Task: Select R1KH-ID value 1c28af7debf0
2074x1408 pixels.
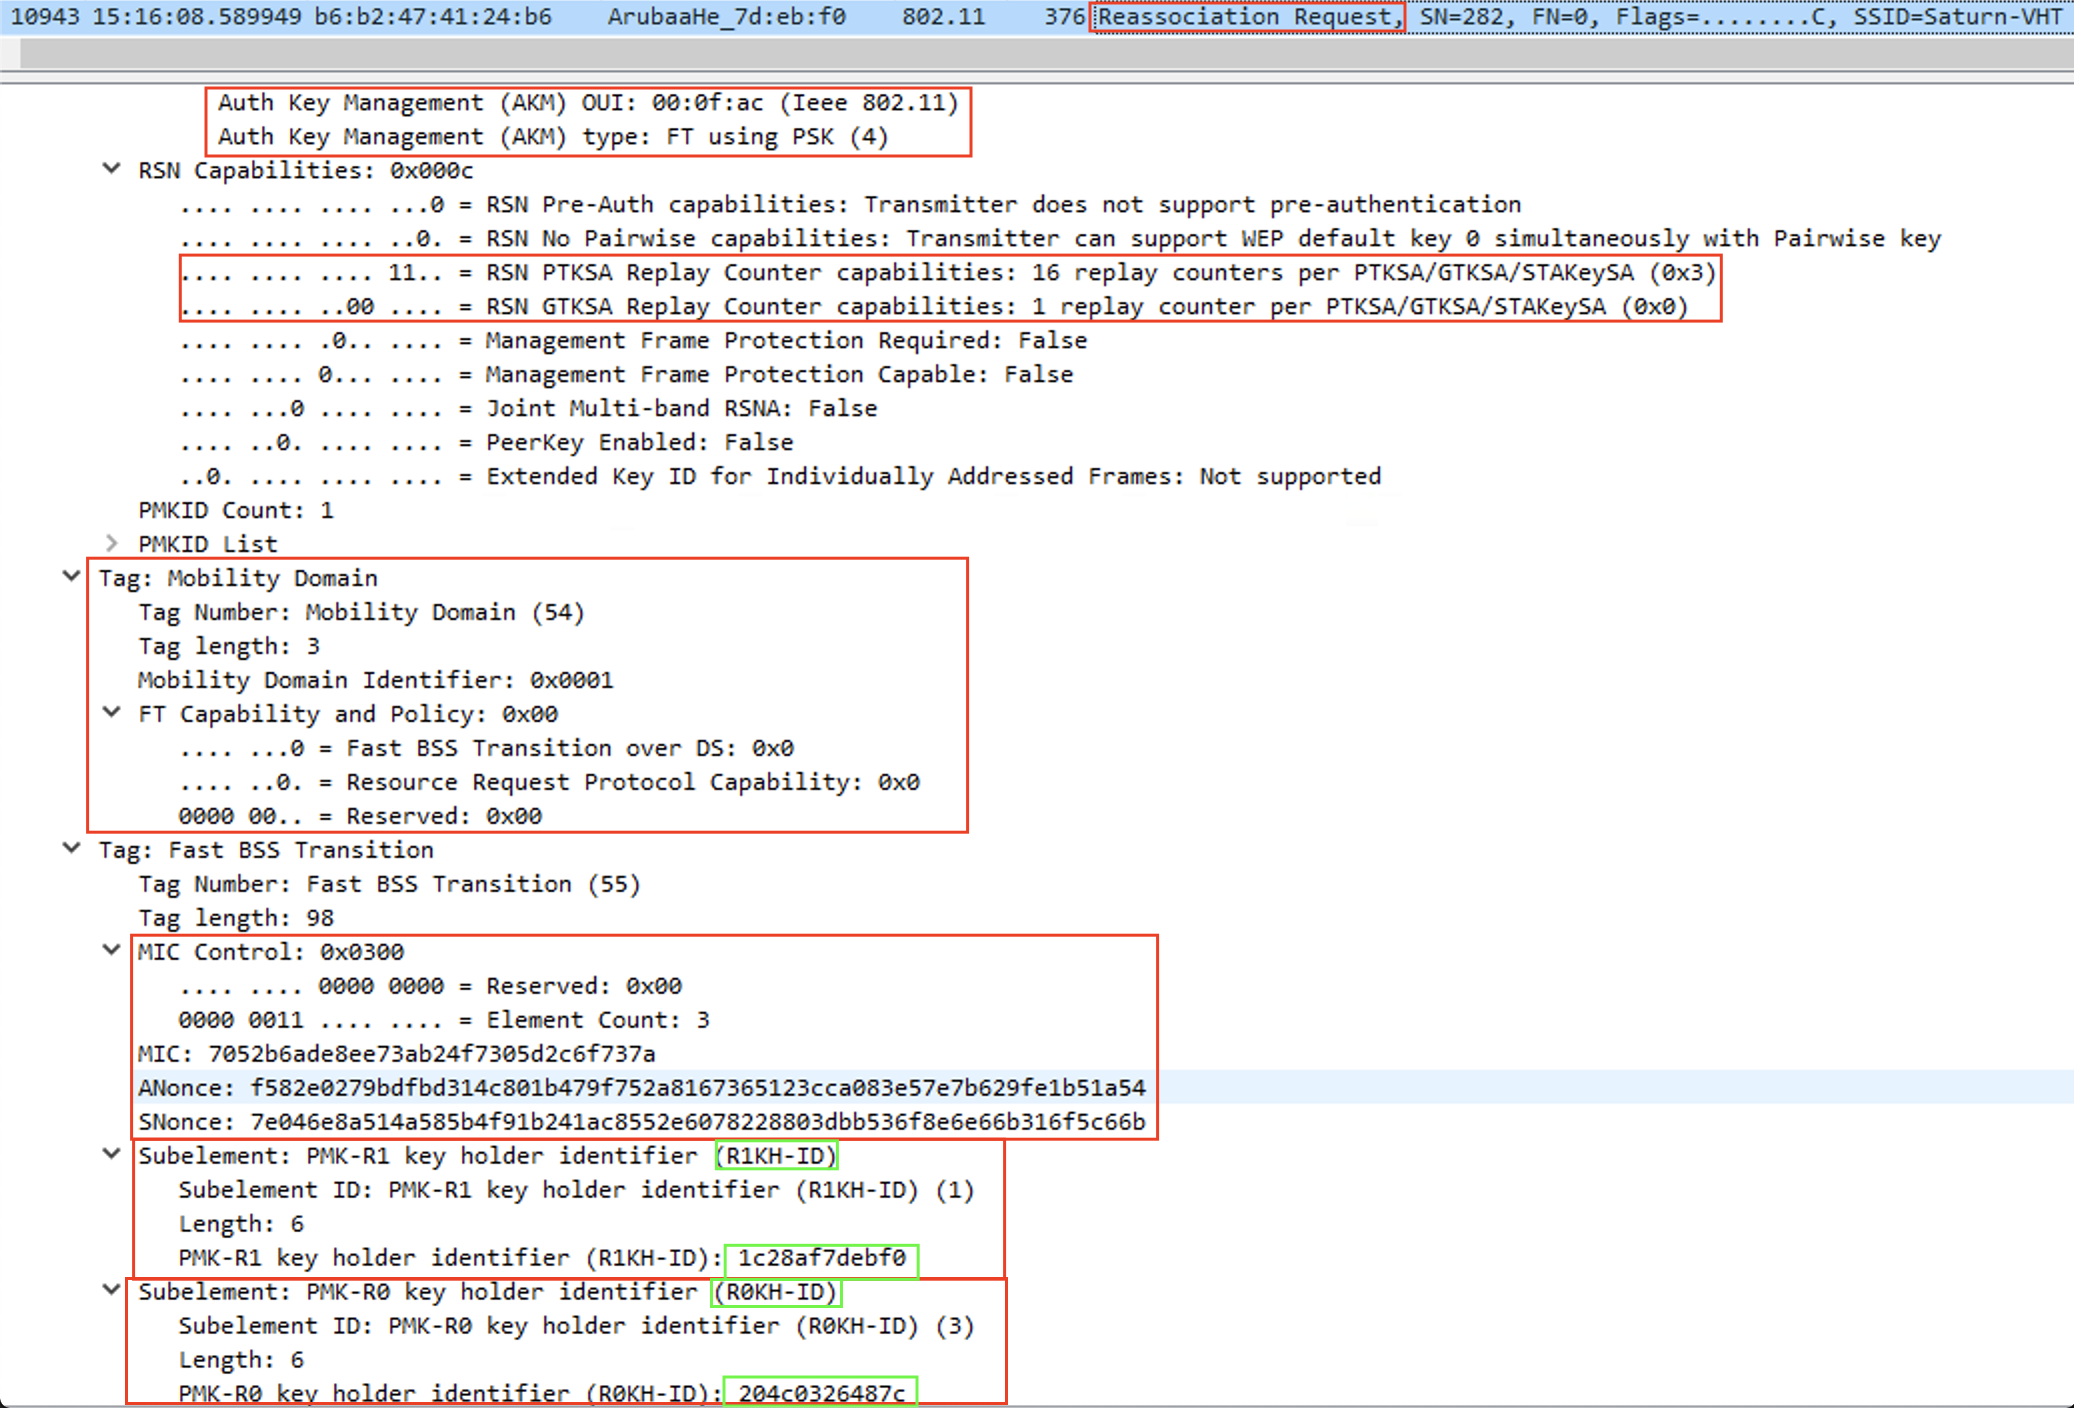Action: (820, 1259)
